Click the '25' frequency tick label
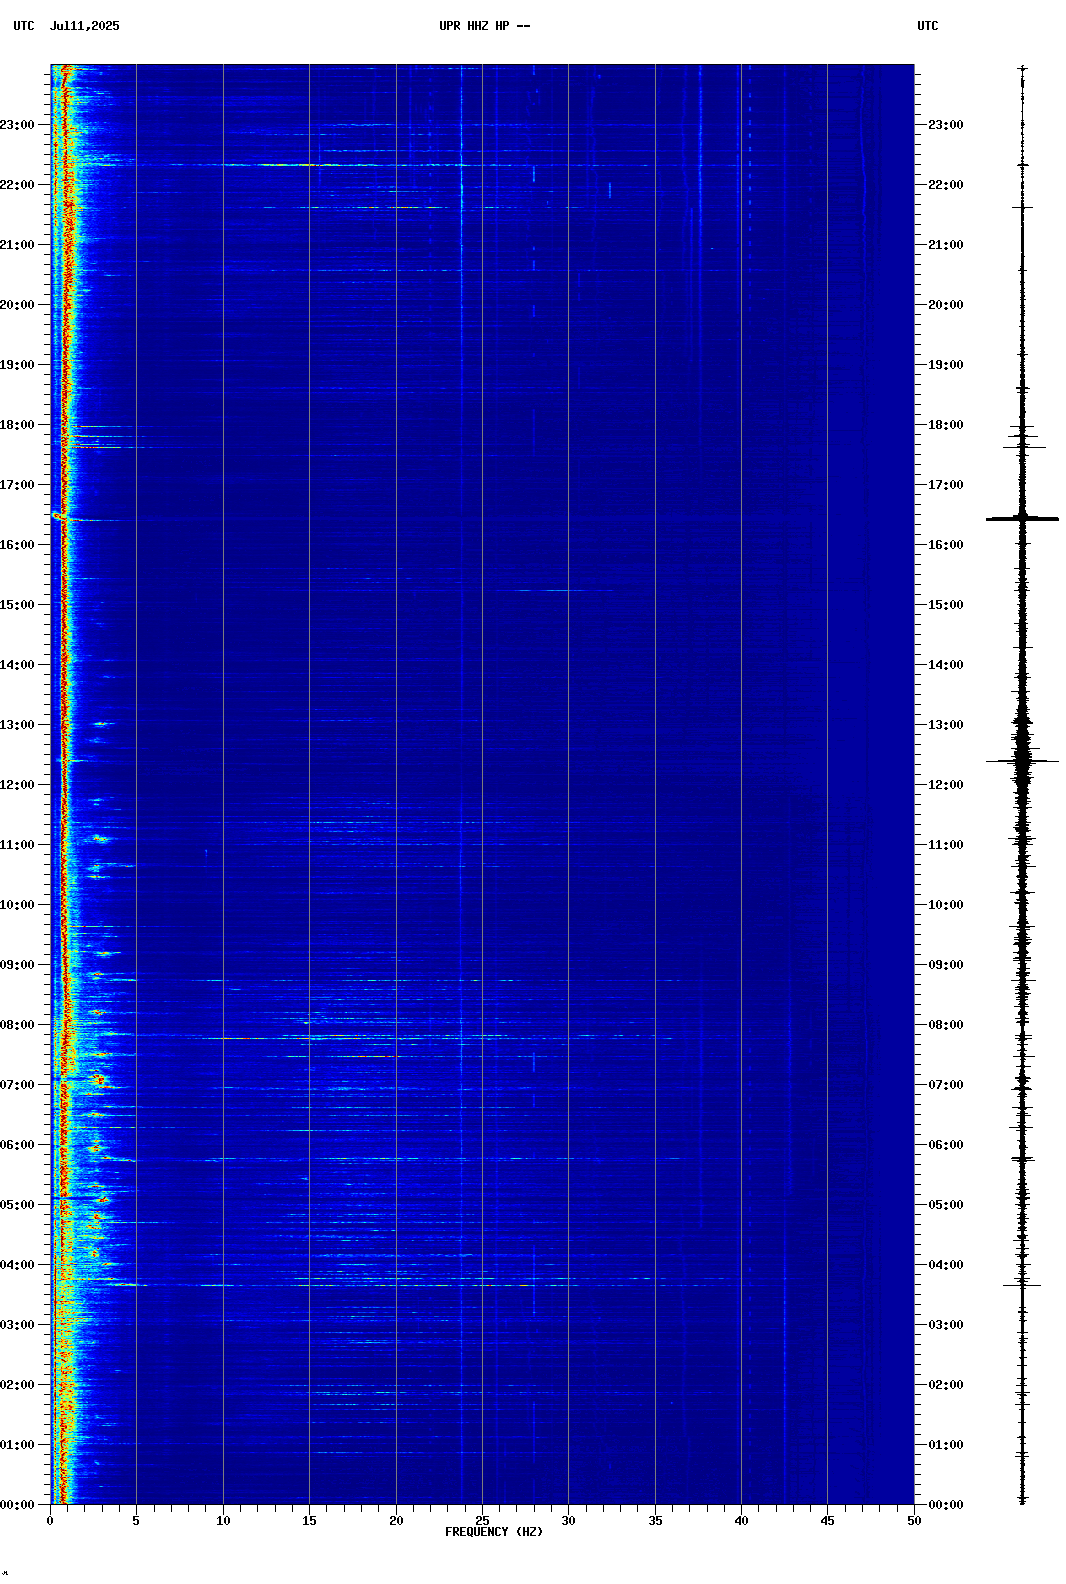The width and height of the screenshot is (1066, 1584). (x=482, y=1521)
